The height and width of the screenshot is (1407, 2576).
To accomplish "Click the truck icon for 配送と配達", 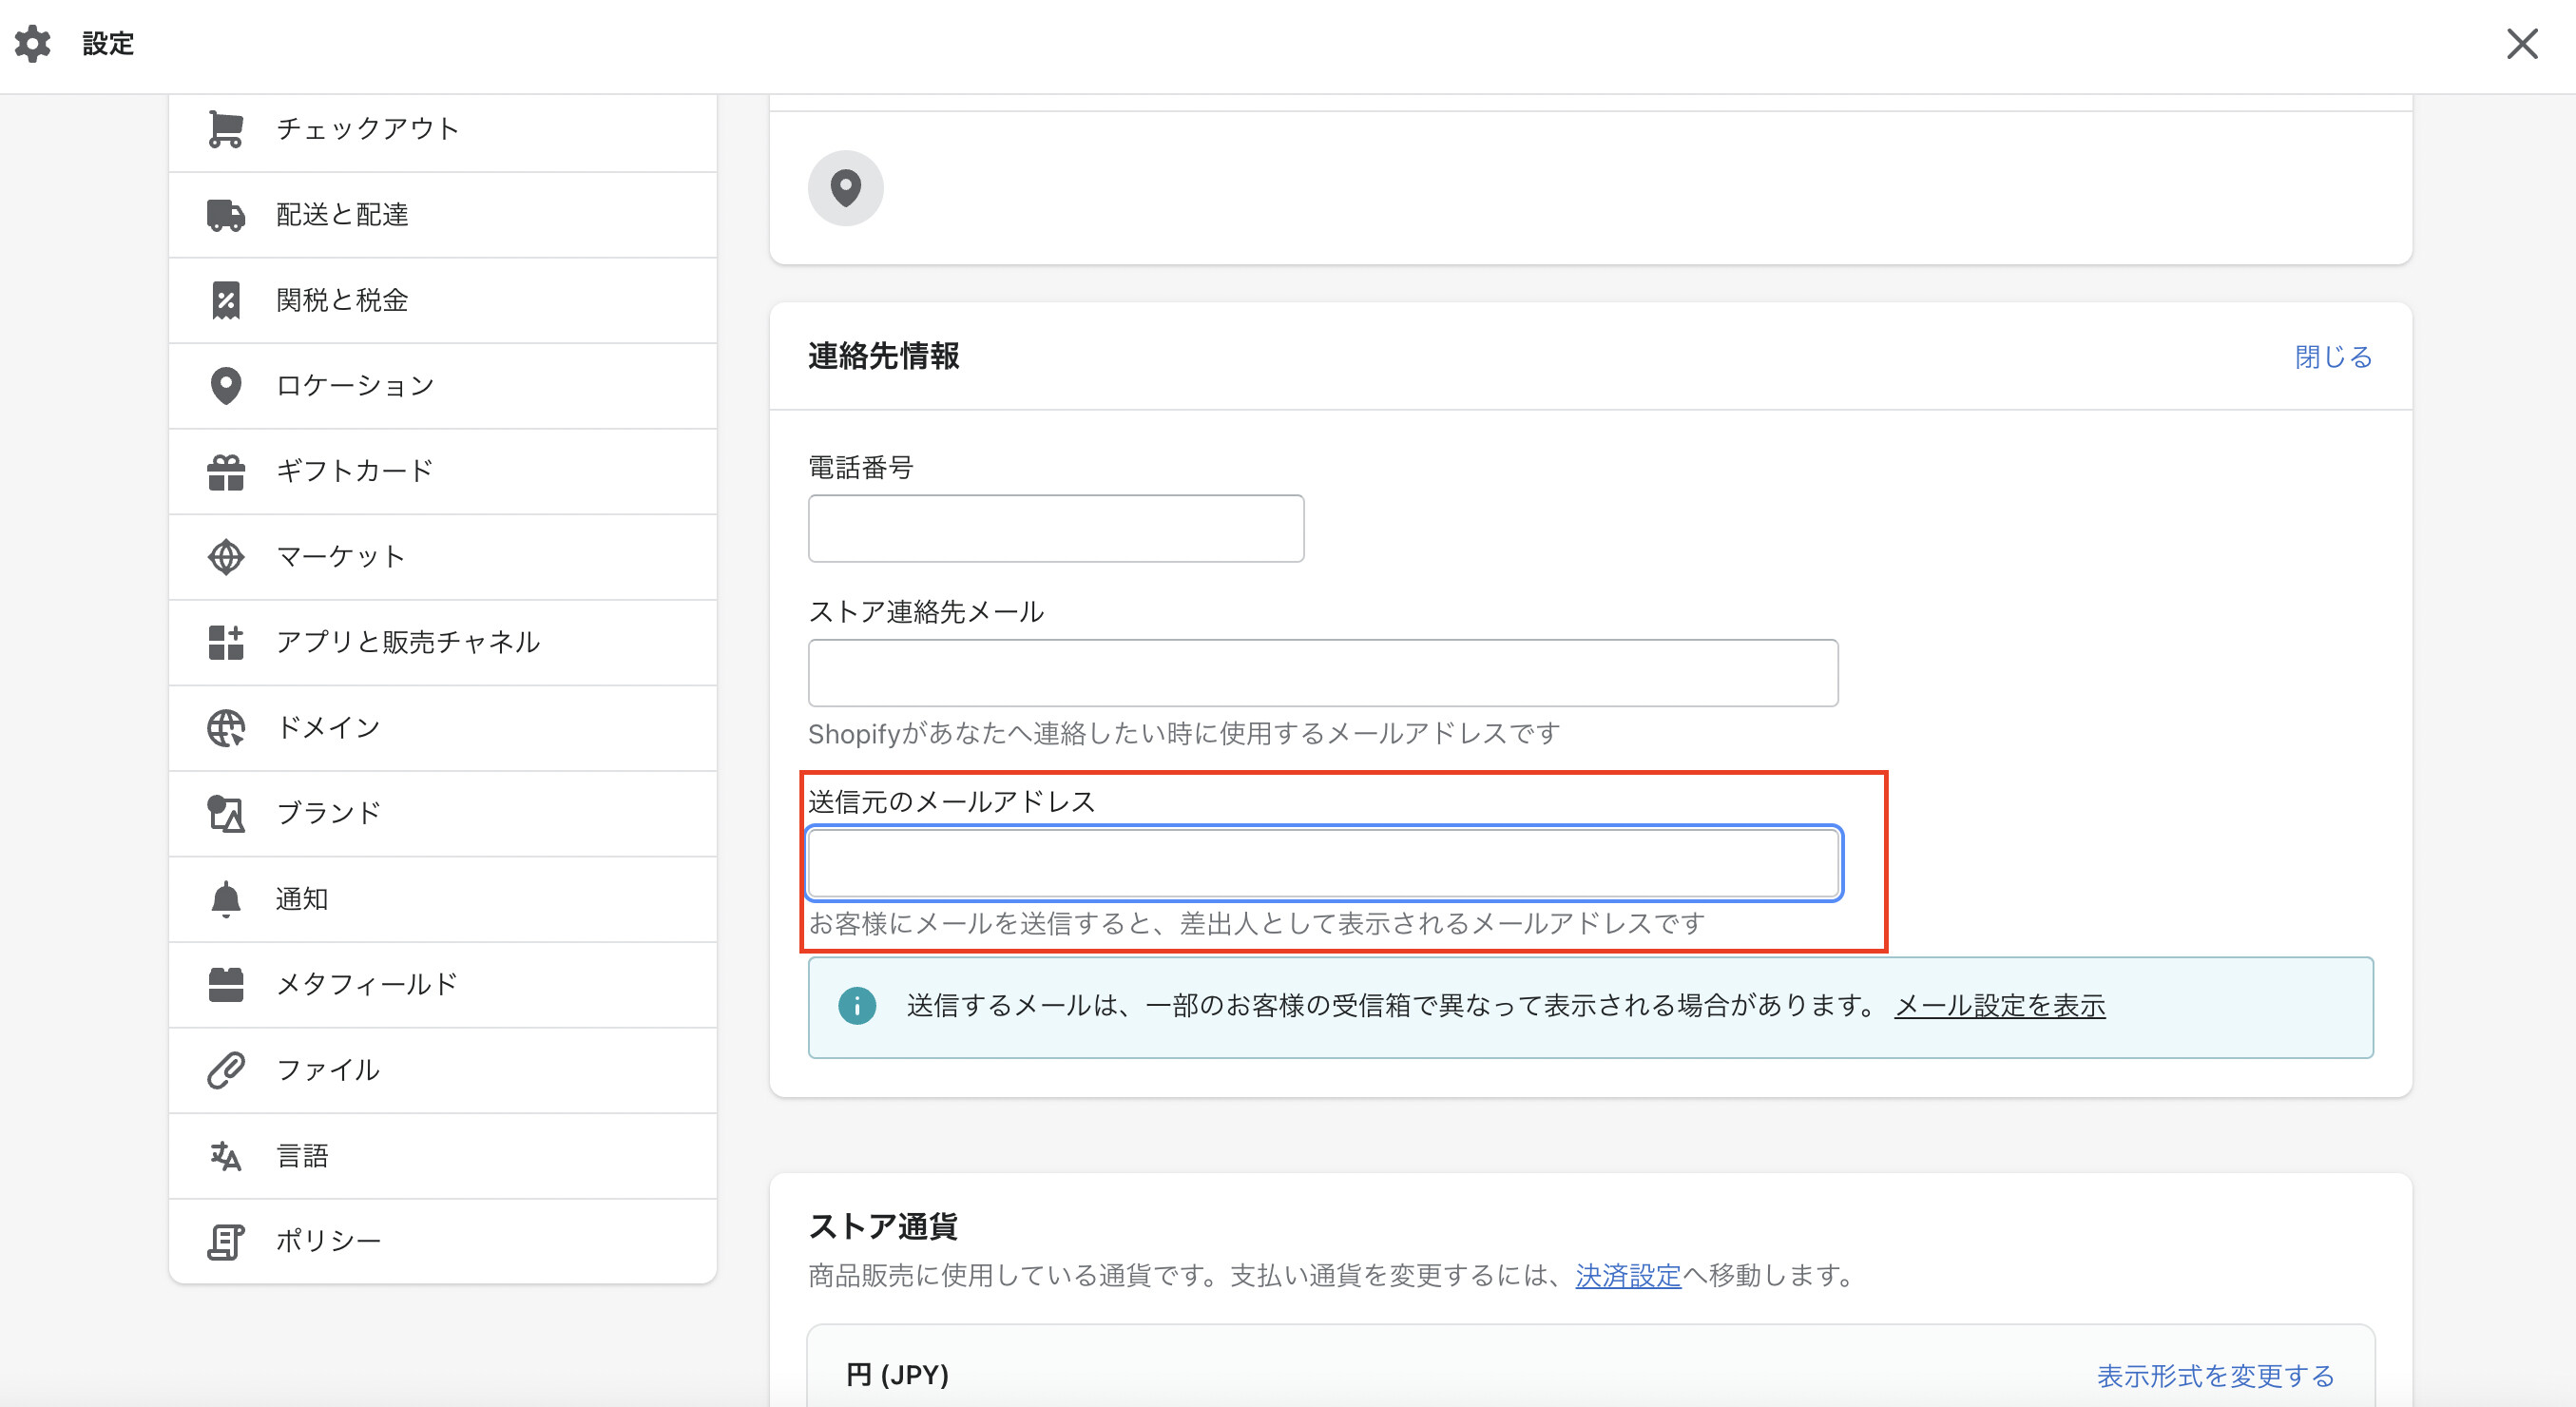I will [226, 215].
